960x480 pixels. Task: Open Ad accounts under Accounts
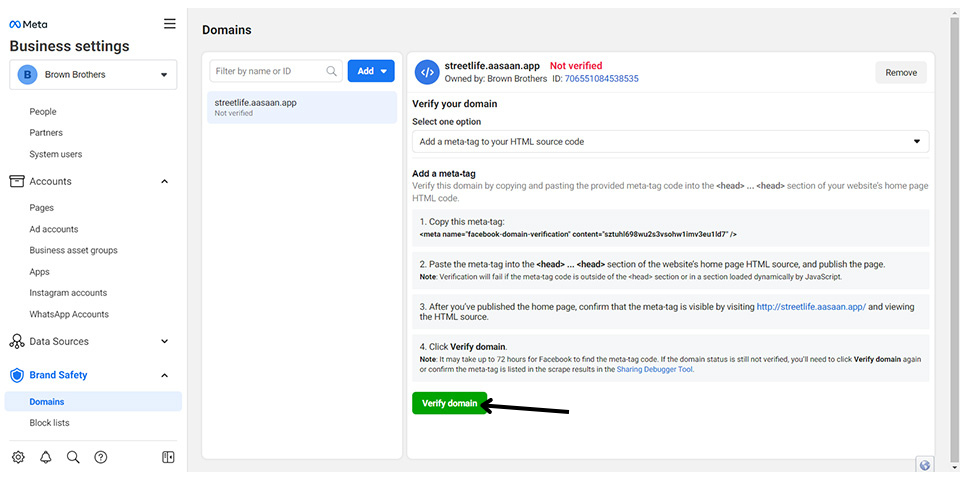54,229
